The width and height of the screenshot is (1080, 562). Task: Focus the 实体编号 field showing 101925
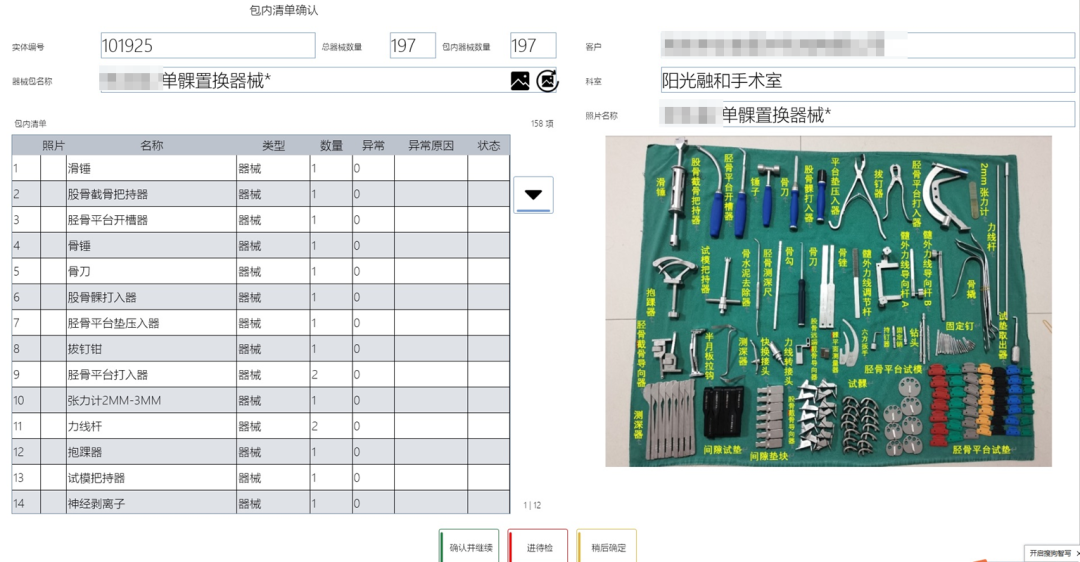click(208, 45)
